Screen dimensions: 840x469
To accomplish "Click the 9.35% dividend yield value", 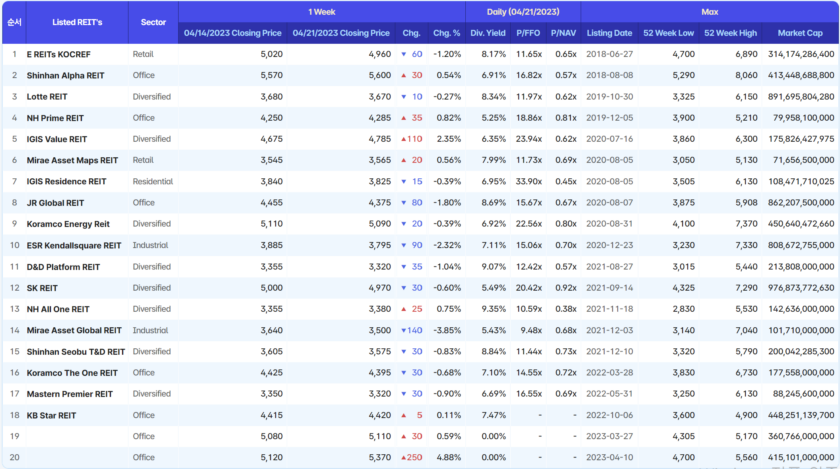I will click(493, 309).
